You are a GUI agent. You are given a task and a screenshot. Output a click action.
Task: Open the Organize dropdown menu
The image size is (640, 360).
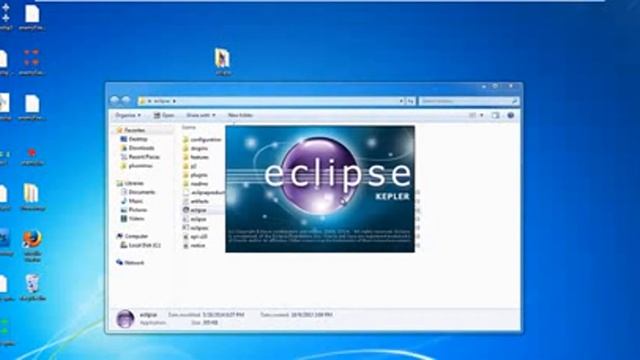click(x=128, y=116)
